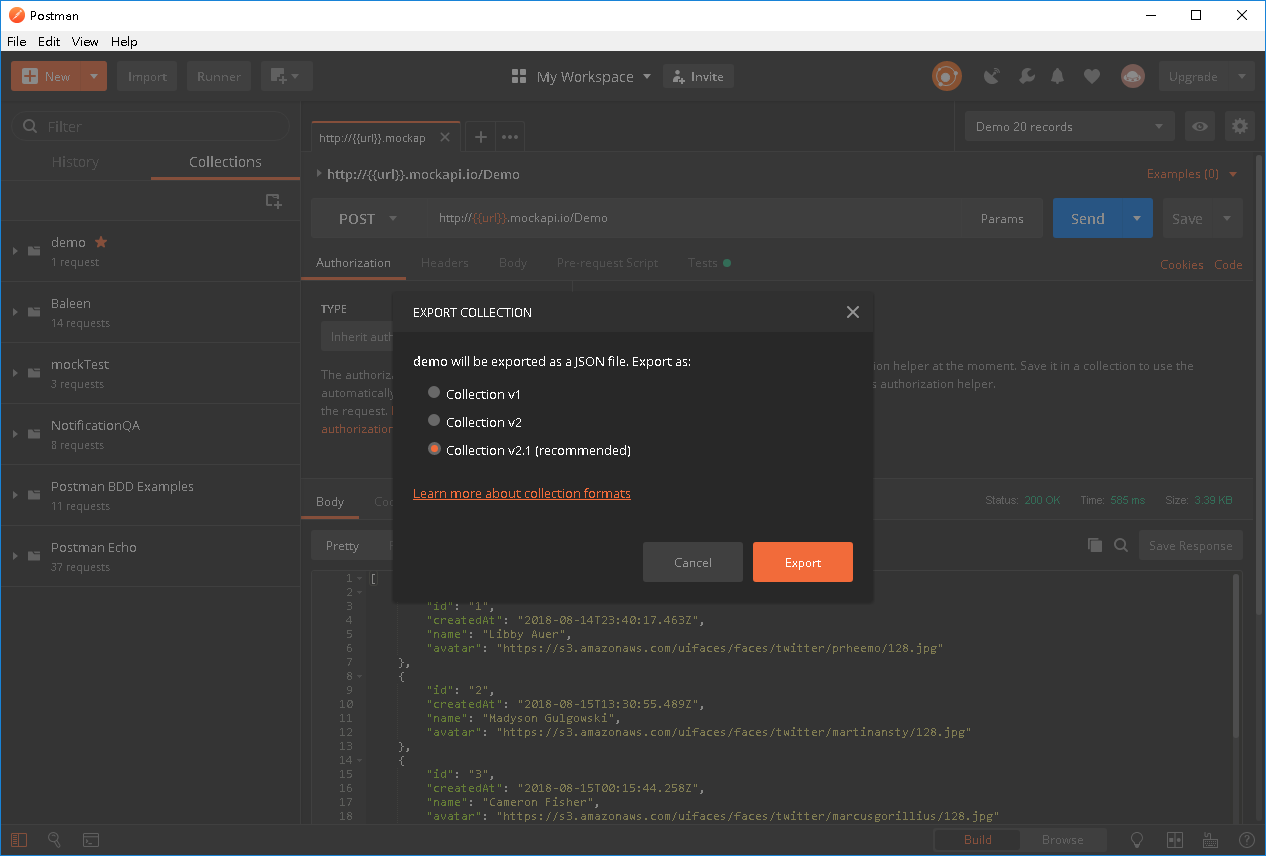
Task: Click the response body vertical scrollbar
Action: (1236, 655)
